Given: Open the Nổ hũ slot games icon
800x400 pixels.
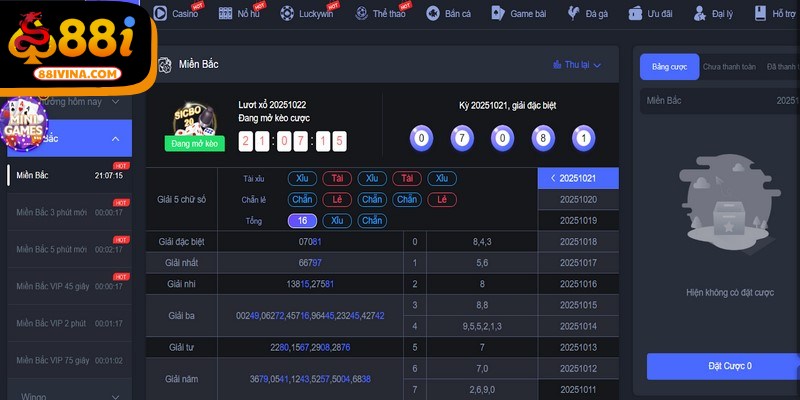Looking at the screenshot, I should pos(226,13).
